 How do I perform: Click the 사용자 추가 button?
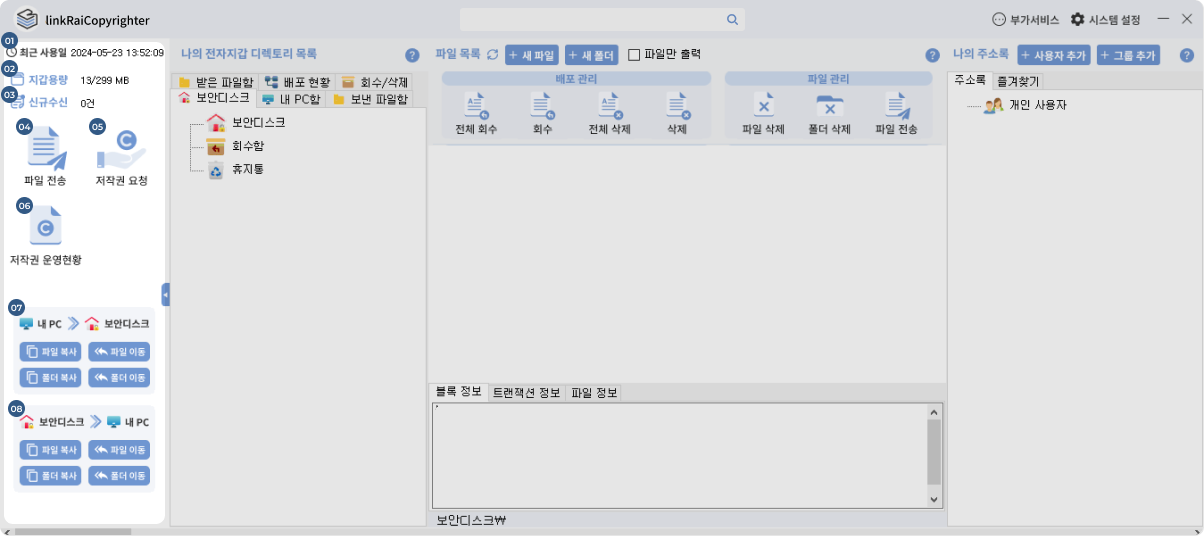1054,55
